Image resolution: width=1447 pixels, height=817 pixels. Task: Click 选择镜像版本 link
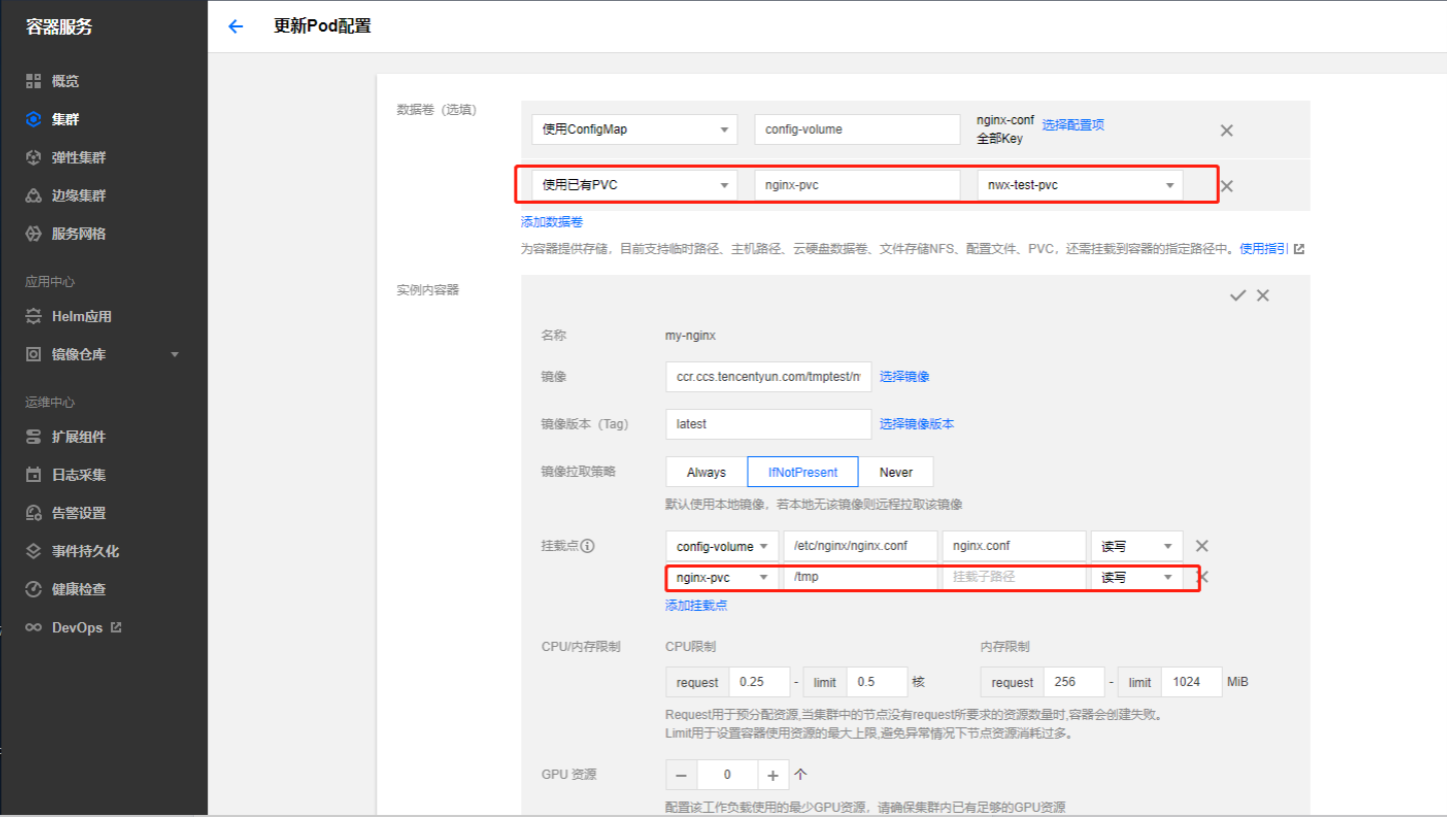[917, 424]
